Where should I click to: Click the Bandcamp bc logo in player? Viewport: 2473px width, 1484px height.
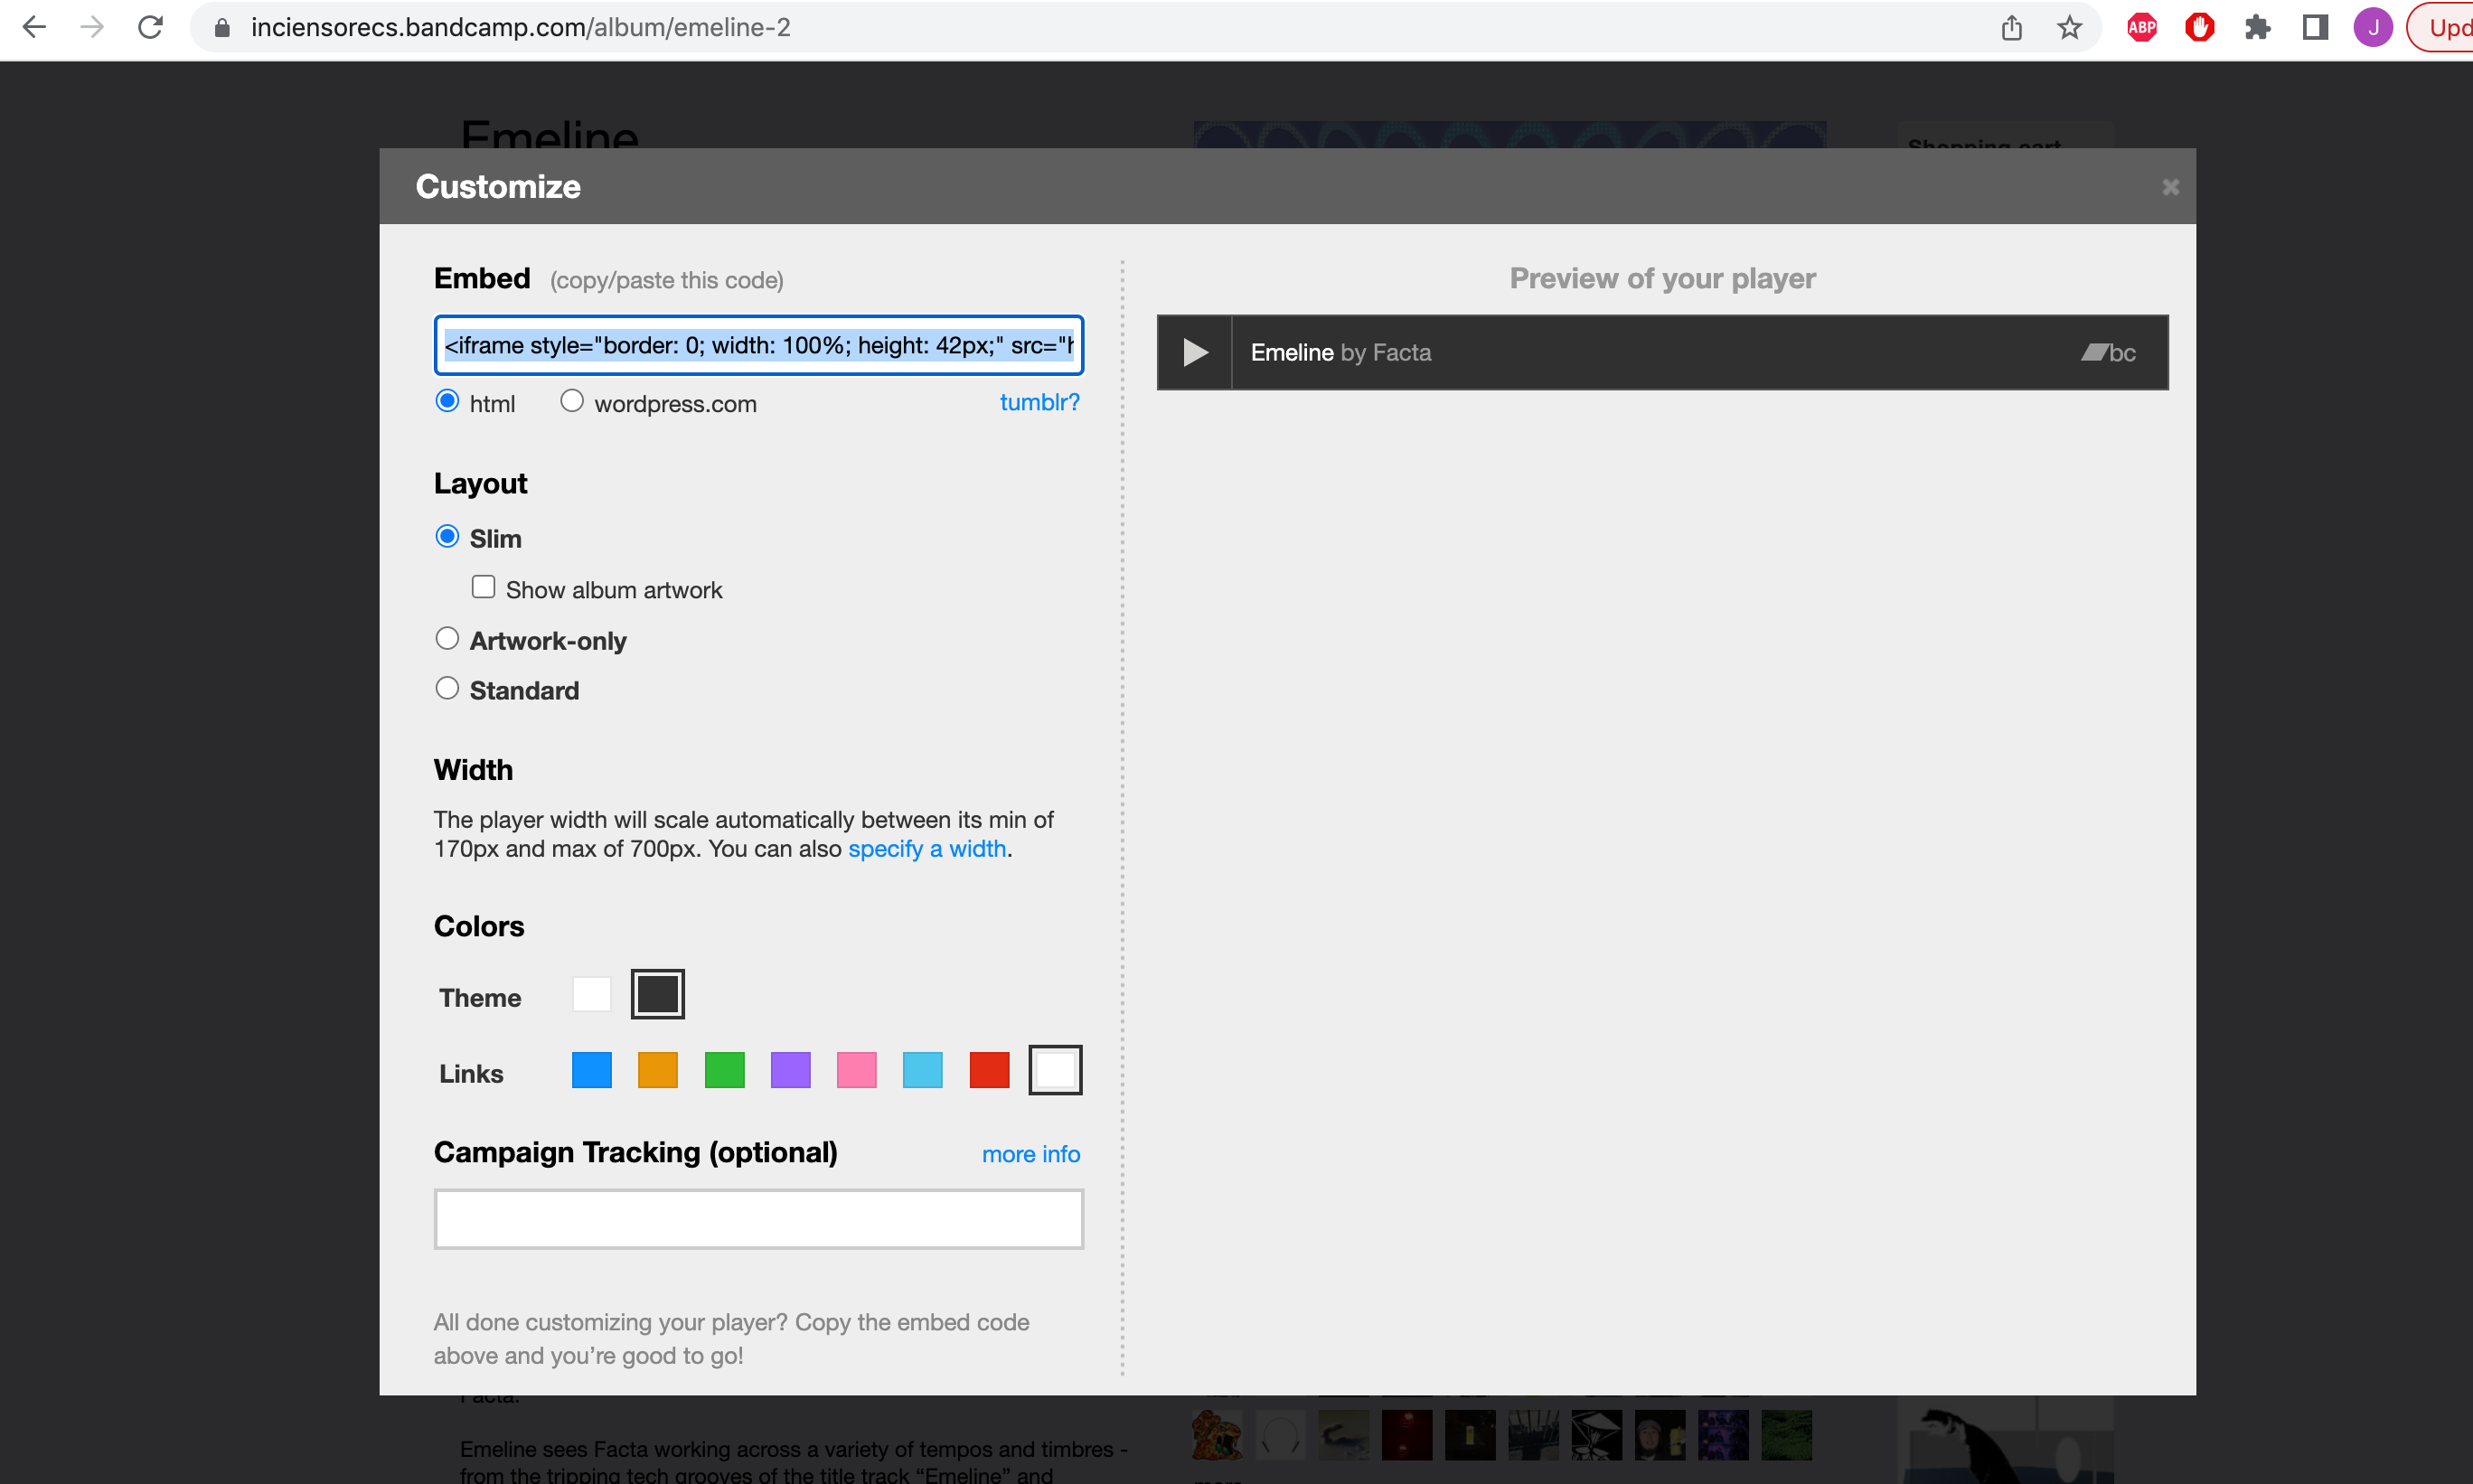tap(2108, 352)
